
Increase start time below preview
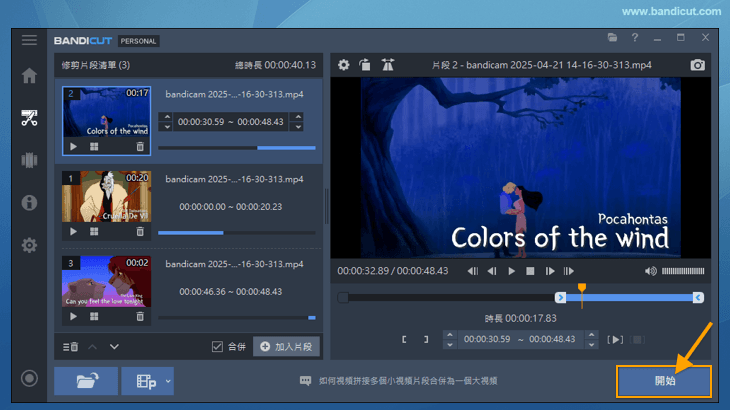tap(450, 335)
